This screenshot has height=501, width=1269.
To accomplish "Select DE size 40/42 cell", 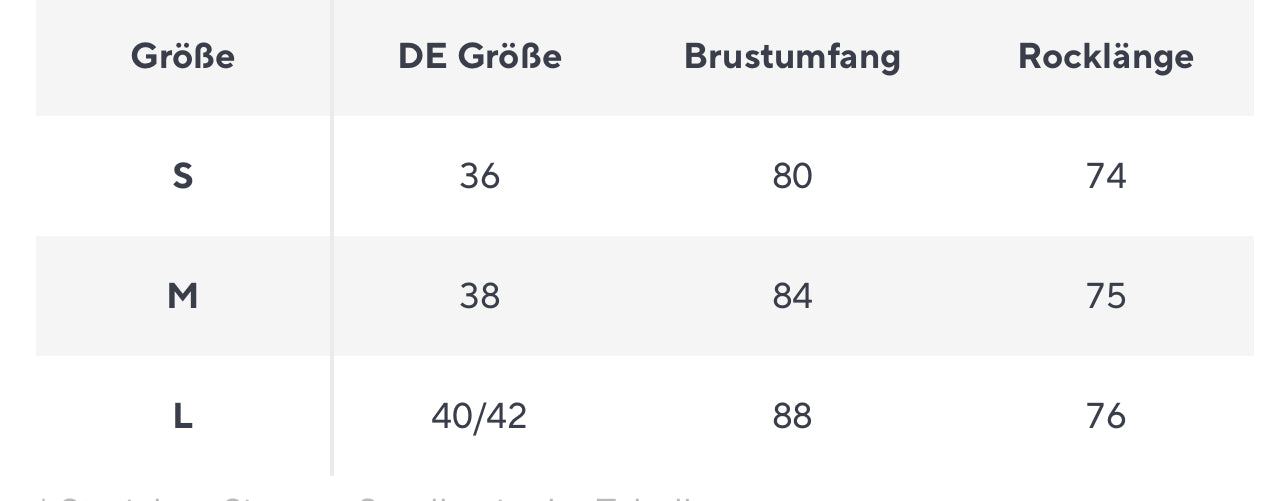I will 479,416.
